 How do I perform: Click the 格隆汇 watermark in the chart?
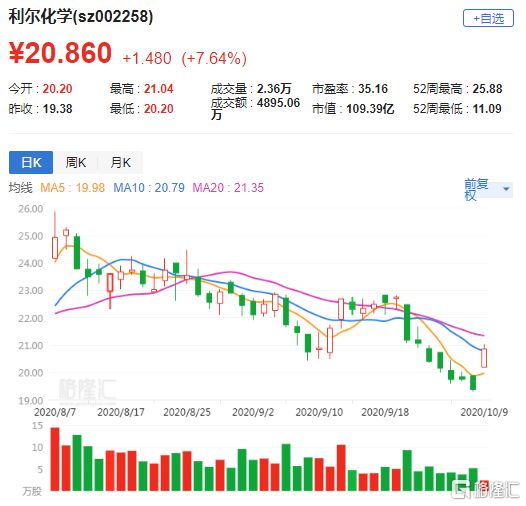[x=87, y=389]
